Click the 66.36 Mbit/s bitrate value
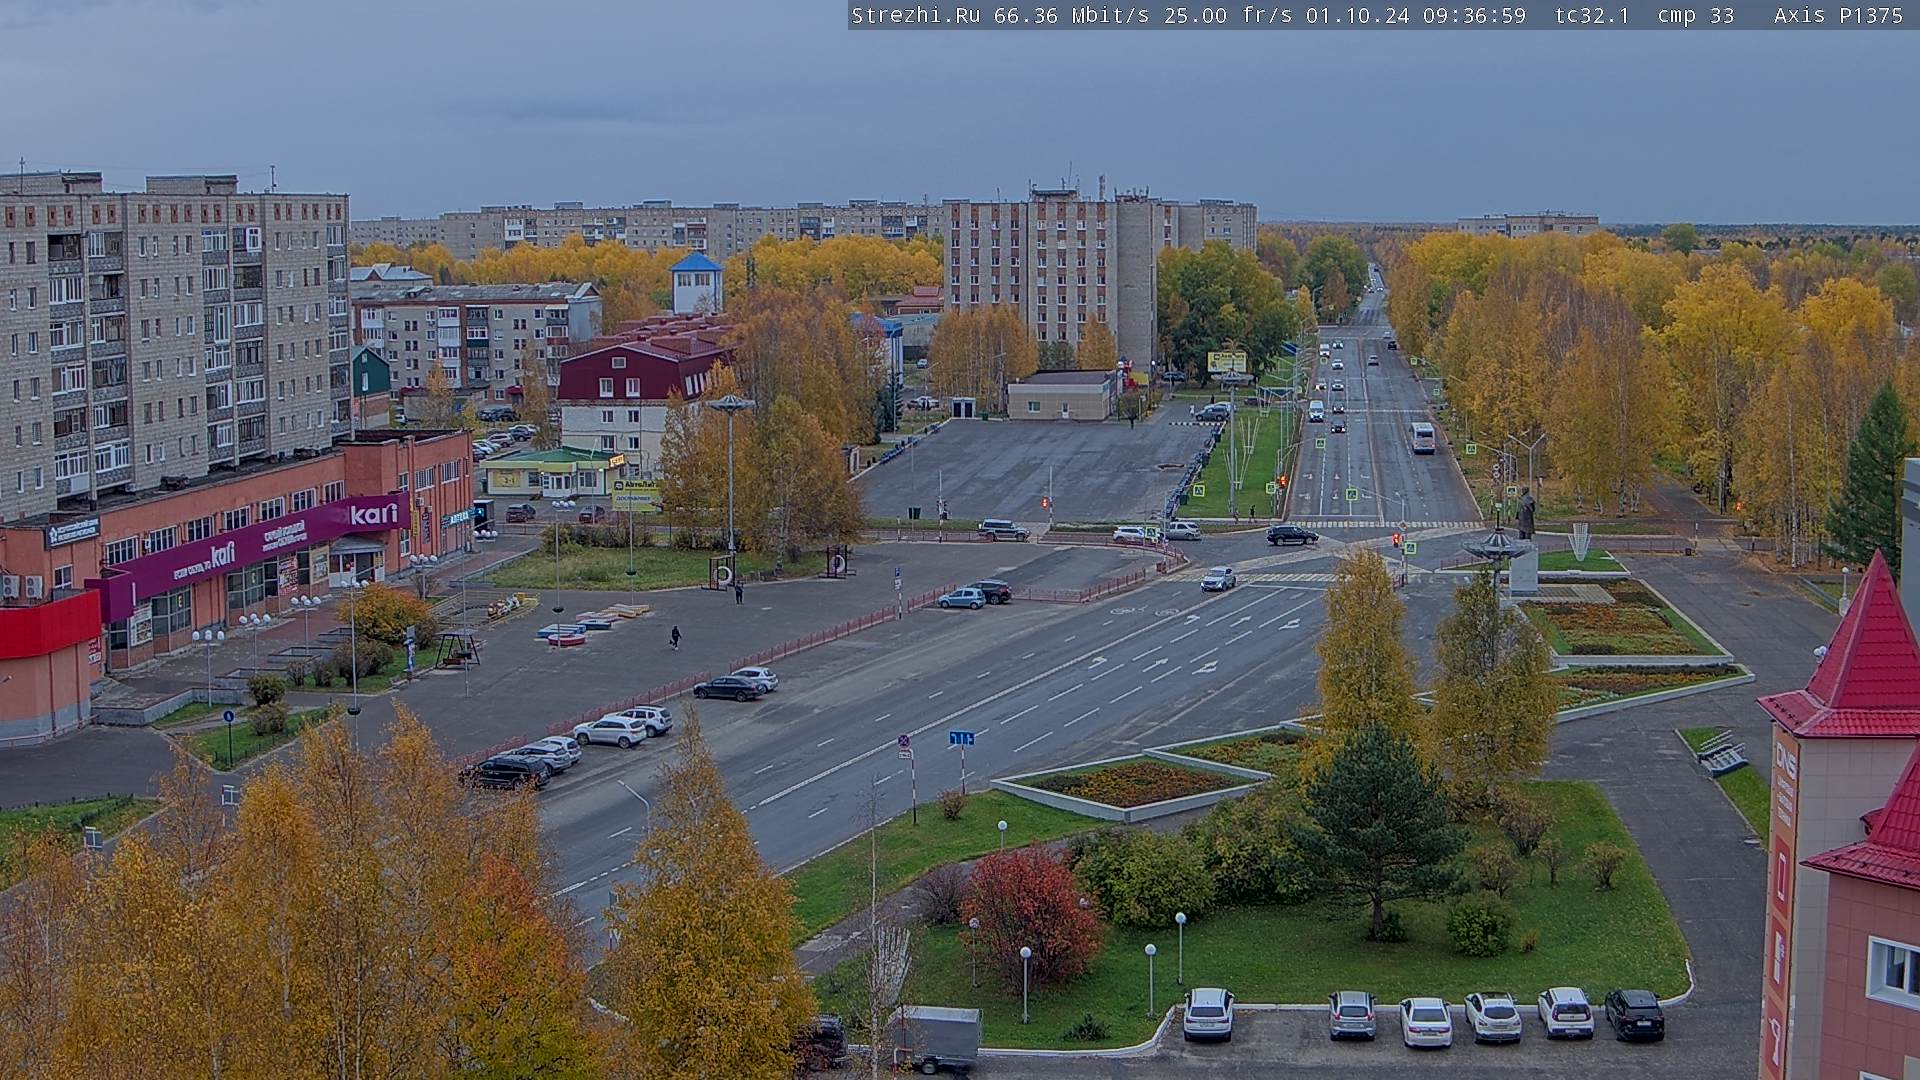The image size is (1920, 1080). (1072, 15)
